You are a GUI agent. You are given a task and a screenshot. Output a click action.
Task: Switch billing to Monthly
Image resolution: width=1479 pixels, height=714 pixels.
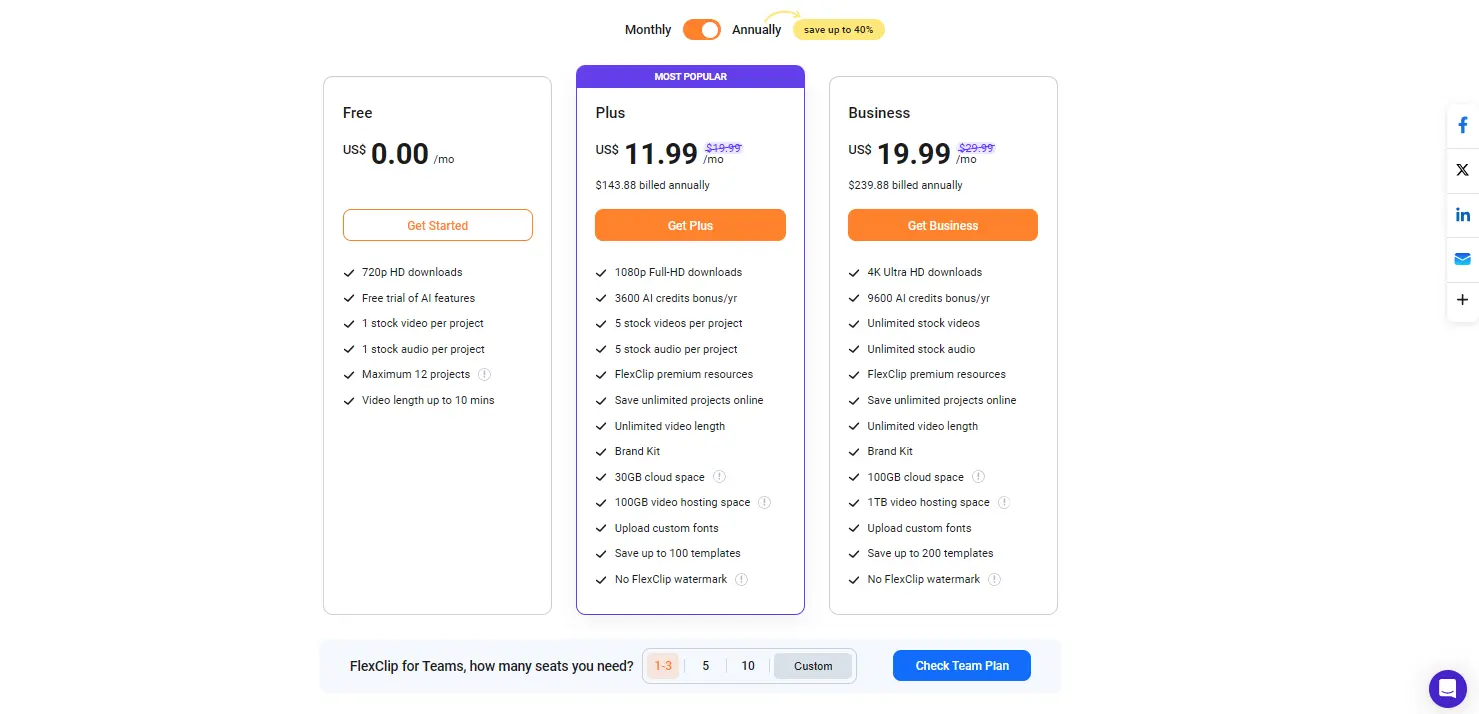pos(647,29)
